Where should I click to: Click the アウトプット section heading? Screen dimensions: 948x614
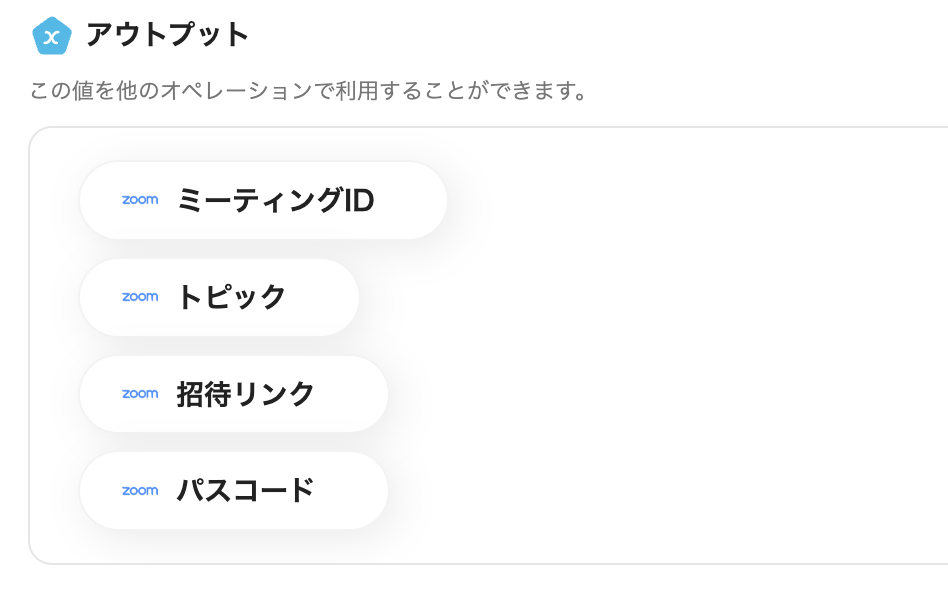(x=167, y=35)
